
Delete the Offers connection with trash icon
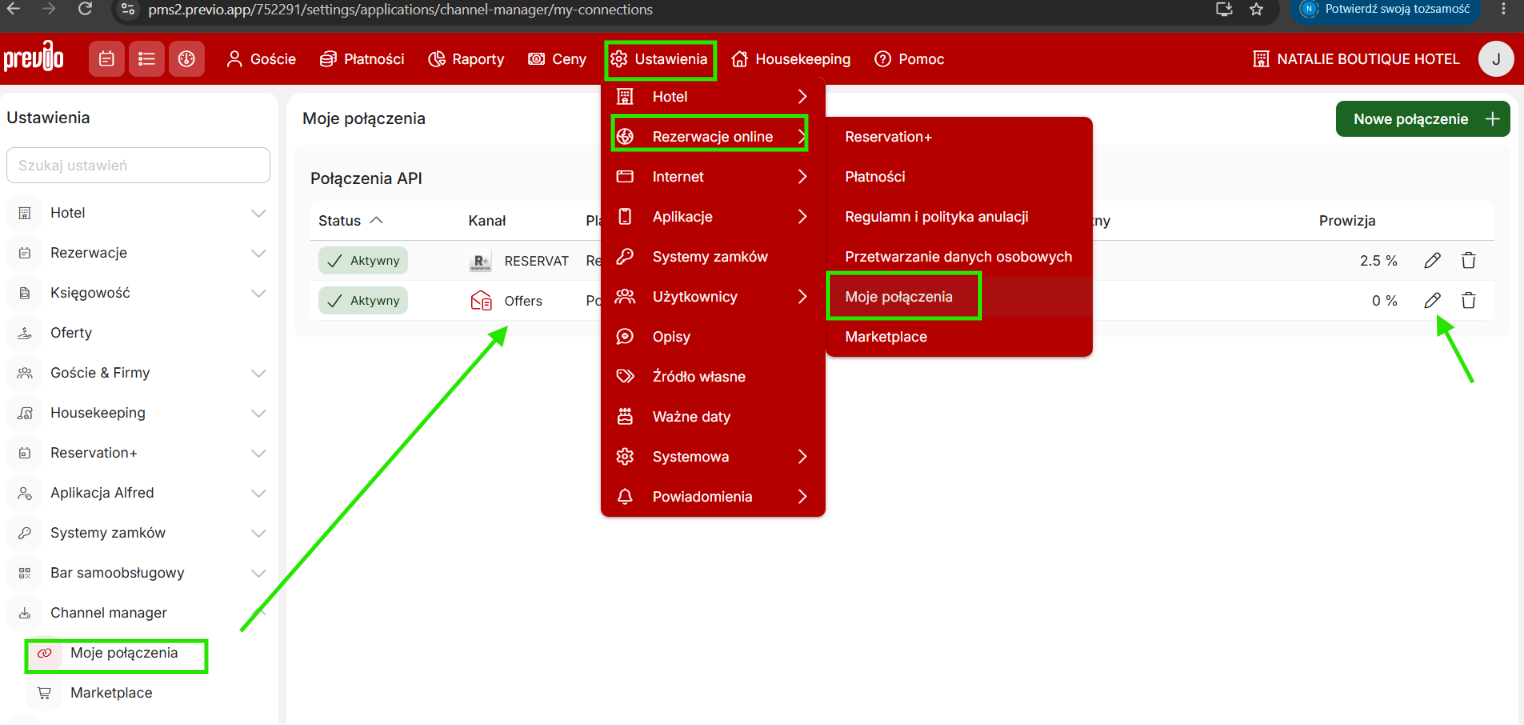point(1468,300)
